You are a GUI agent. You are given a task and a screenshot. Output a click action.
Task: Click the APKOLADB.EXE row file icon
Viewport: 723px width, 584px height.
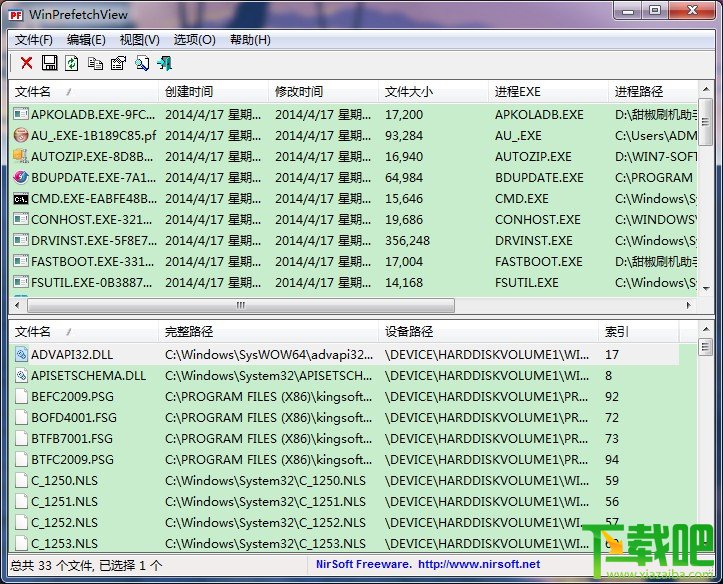21,114
